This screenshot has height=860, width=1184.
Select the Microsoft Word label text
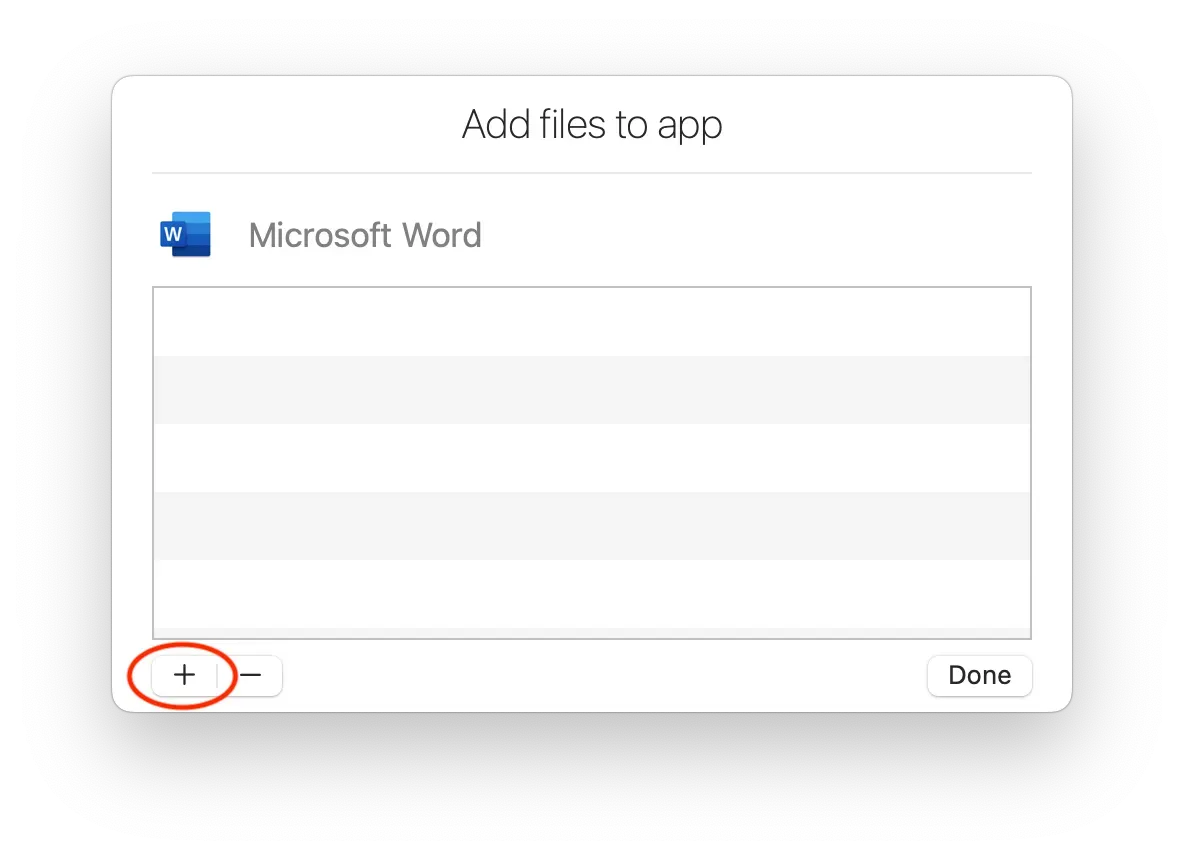[365, 235]
